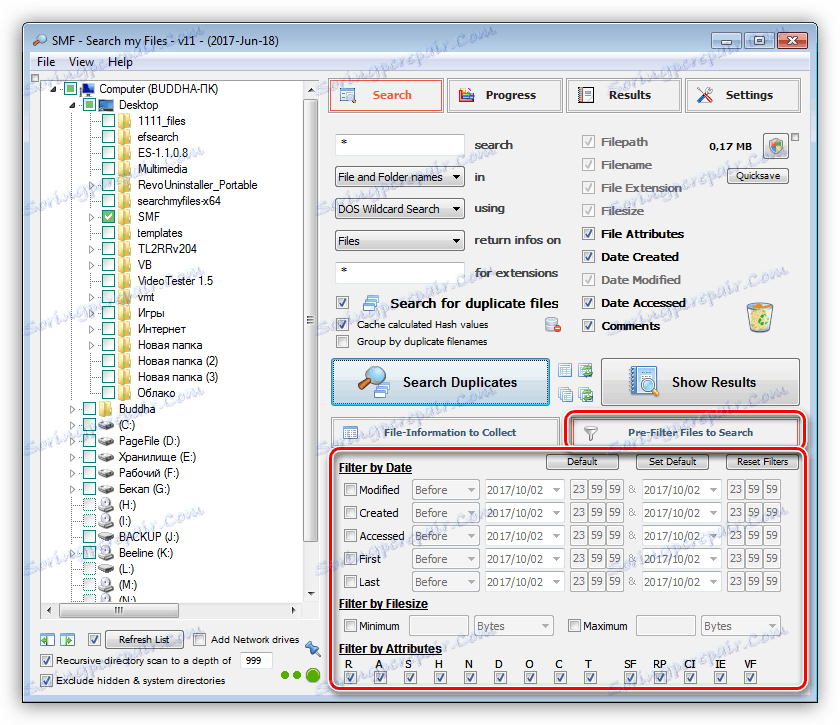Expand the Buddha tree node
Screen dimensions: 840x725
coord(72,409)
